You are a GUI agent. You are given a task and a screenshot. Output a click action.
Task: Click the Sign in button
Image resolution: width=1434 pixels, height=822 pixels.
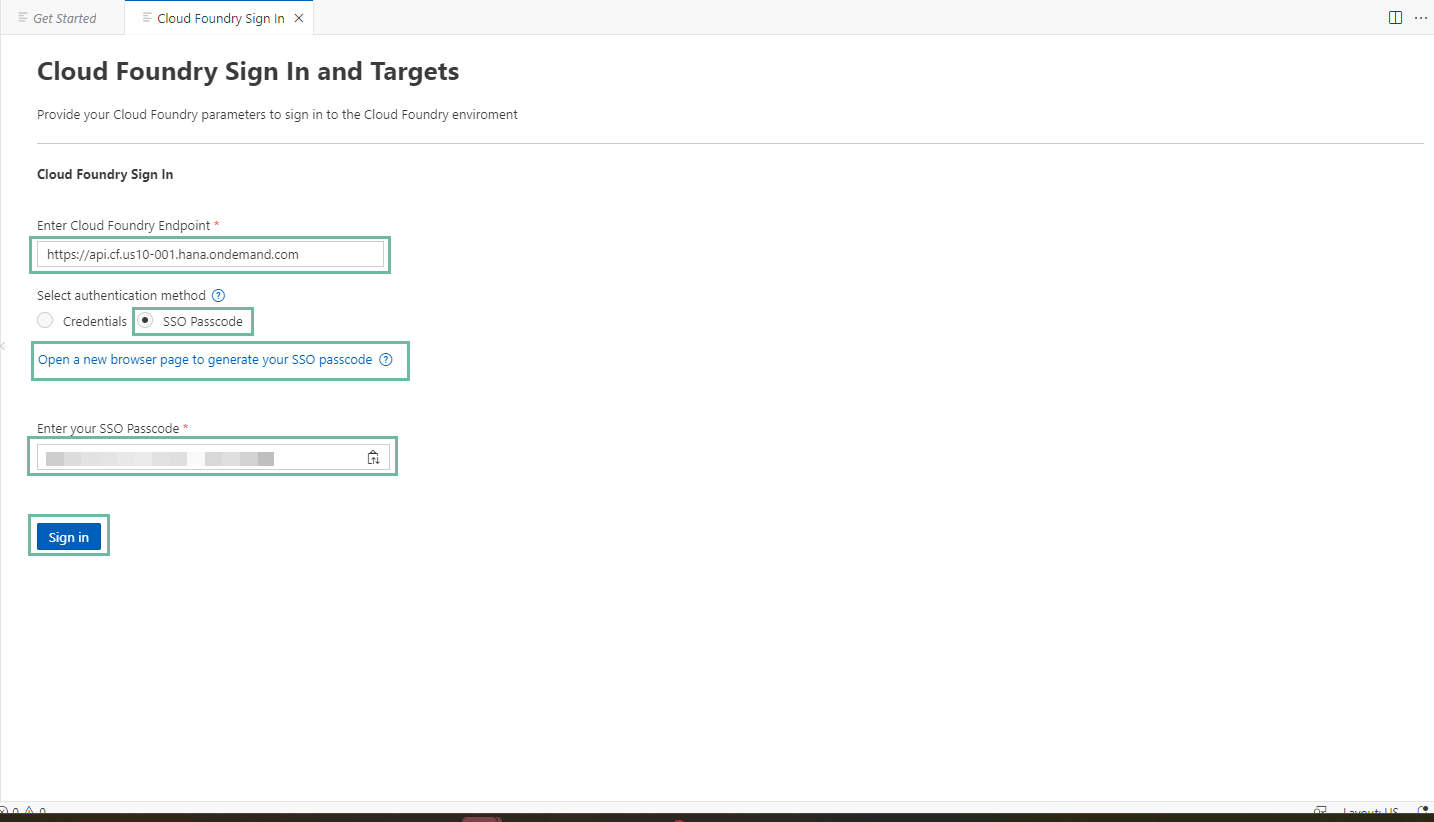(x=69, y=537)
